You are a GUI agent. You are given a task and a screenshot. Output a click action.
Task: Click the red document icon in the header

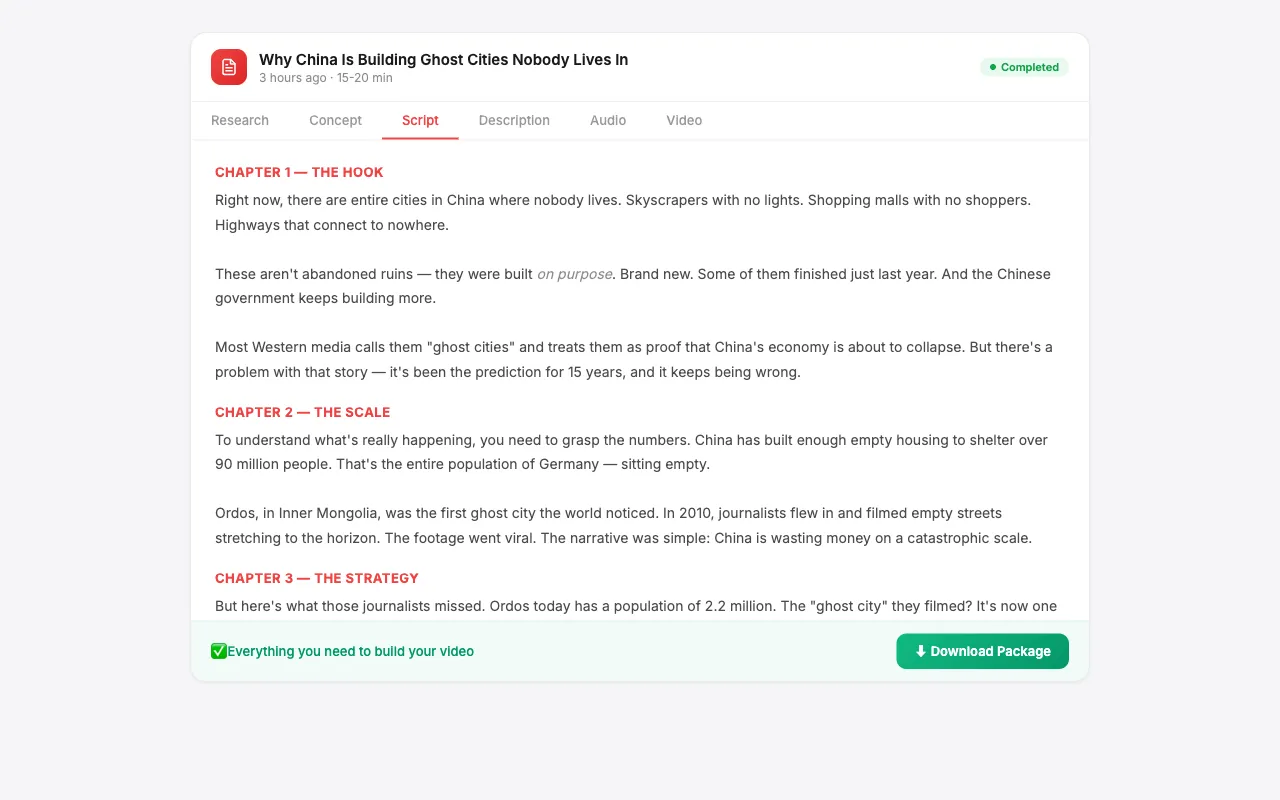[x=228, y=66]
